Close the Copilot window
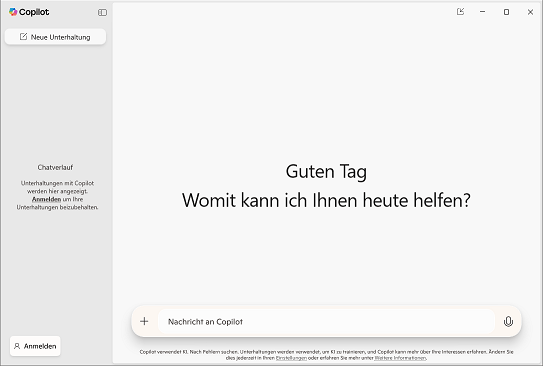Screen dimensions: 543x366 530,12
